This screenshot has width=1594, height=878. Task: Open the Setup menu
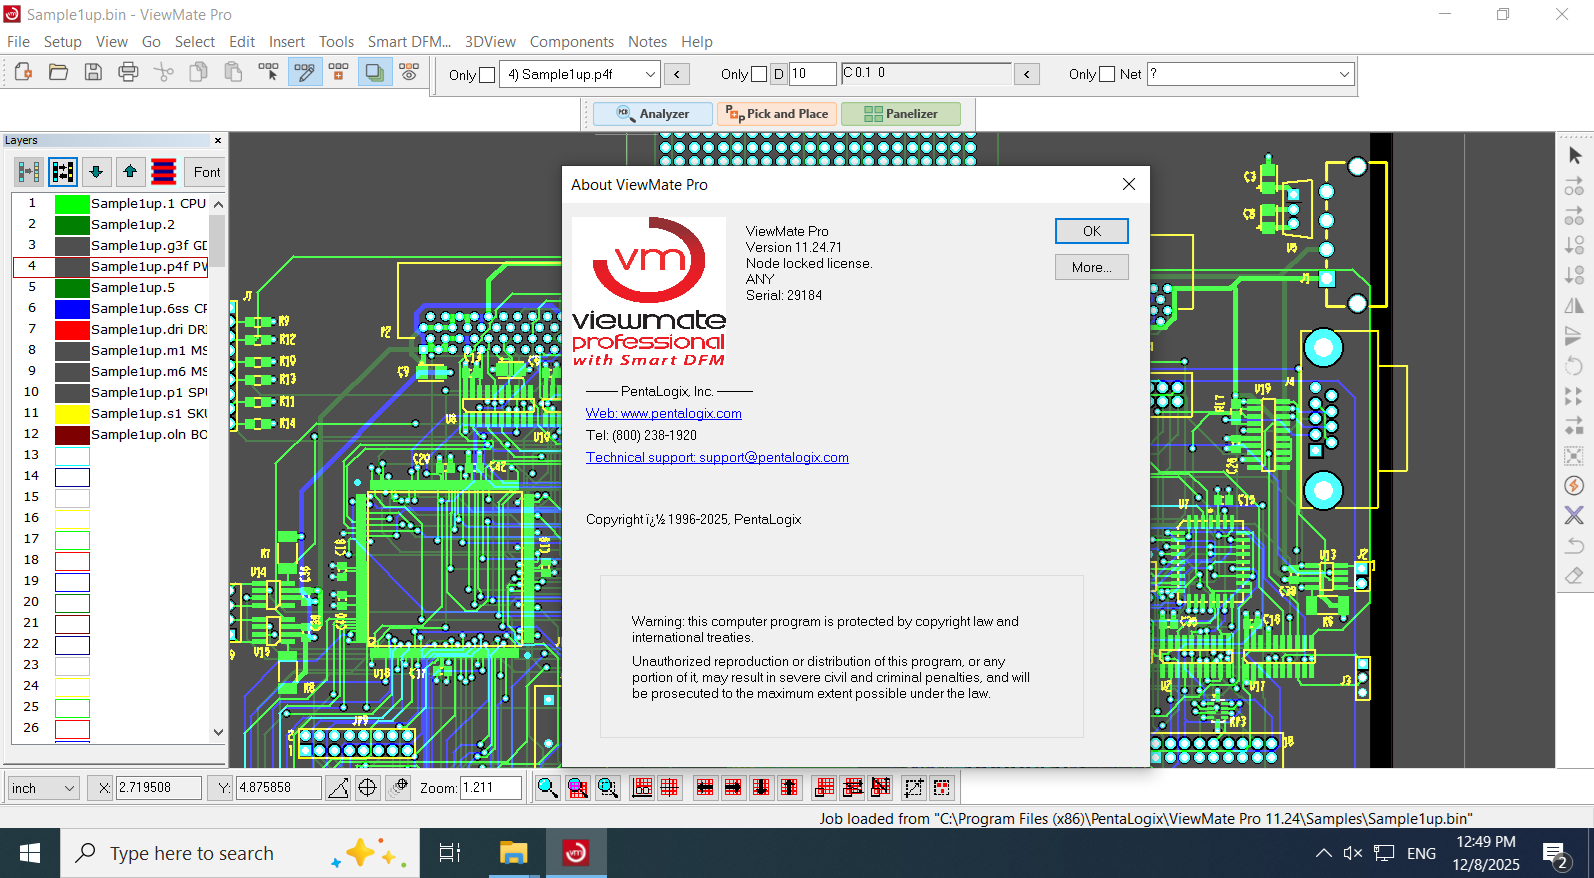tap(62, 42)
